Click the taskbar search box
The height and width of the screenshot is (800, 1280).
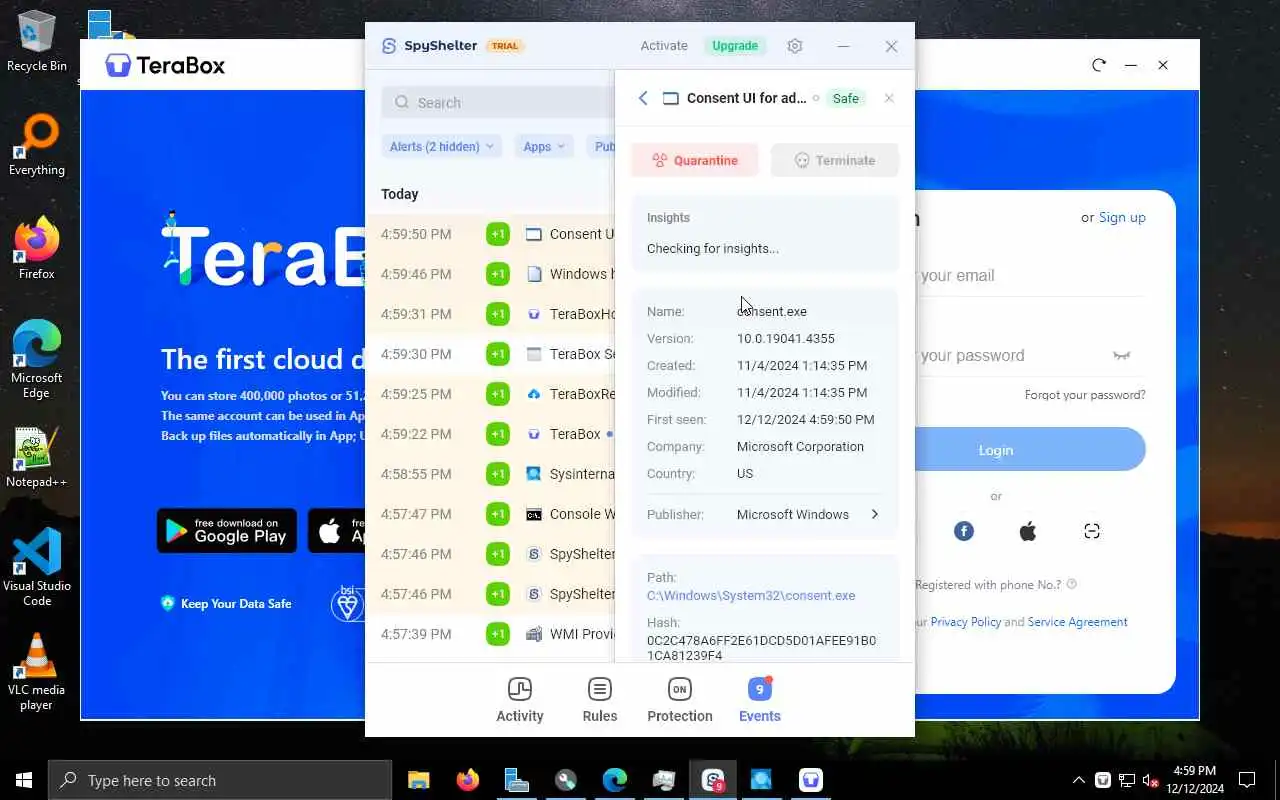(220, 780)
